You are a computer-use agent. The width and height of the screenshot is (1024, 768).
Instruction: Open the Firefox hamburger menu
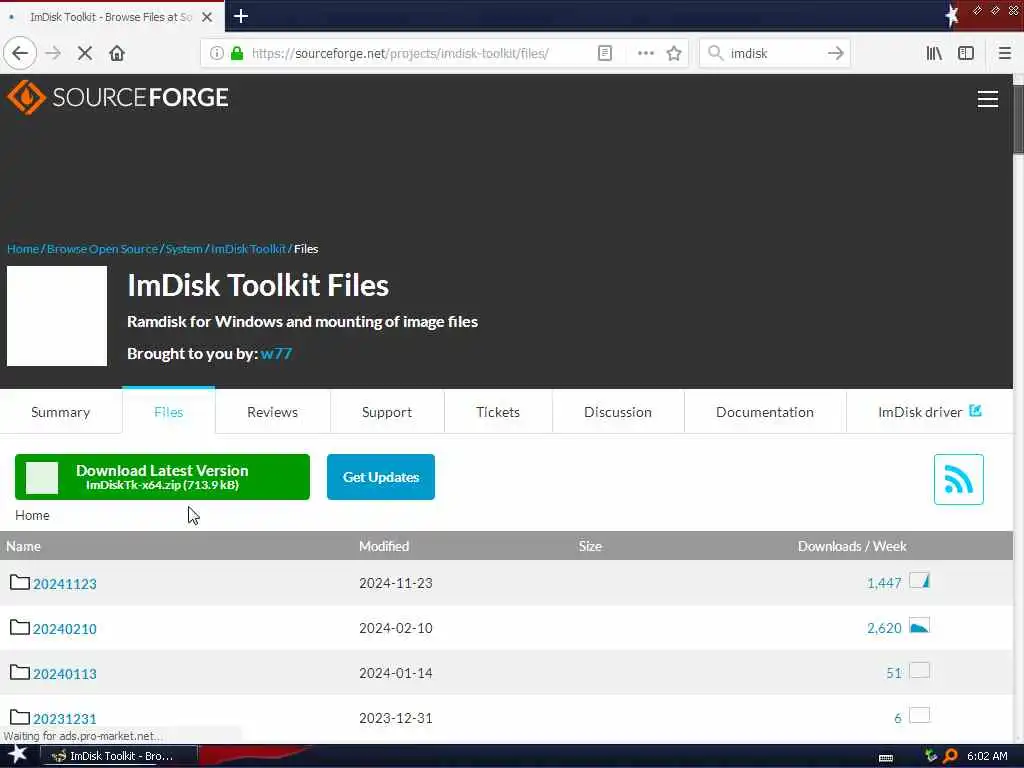pyautogui.click(x=1004, y=54)
